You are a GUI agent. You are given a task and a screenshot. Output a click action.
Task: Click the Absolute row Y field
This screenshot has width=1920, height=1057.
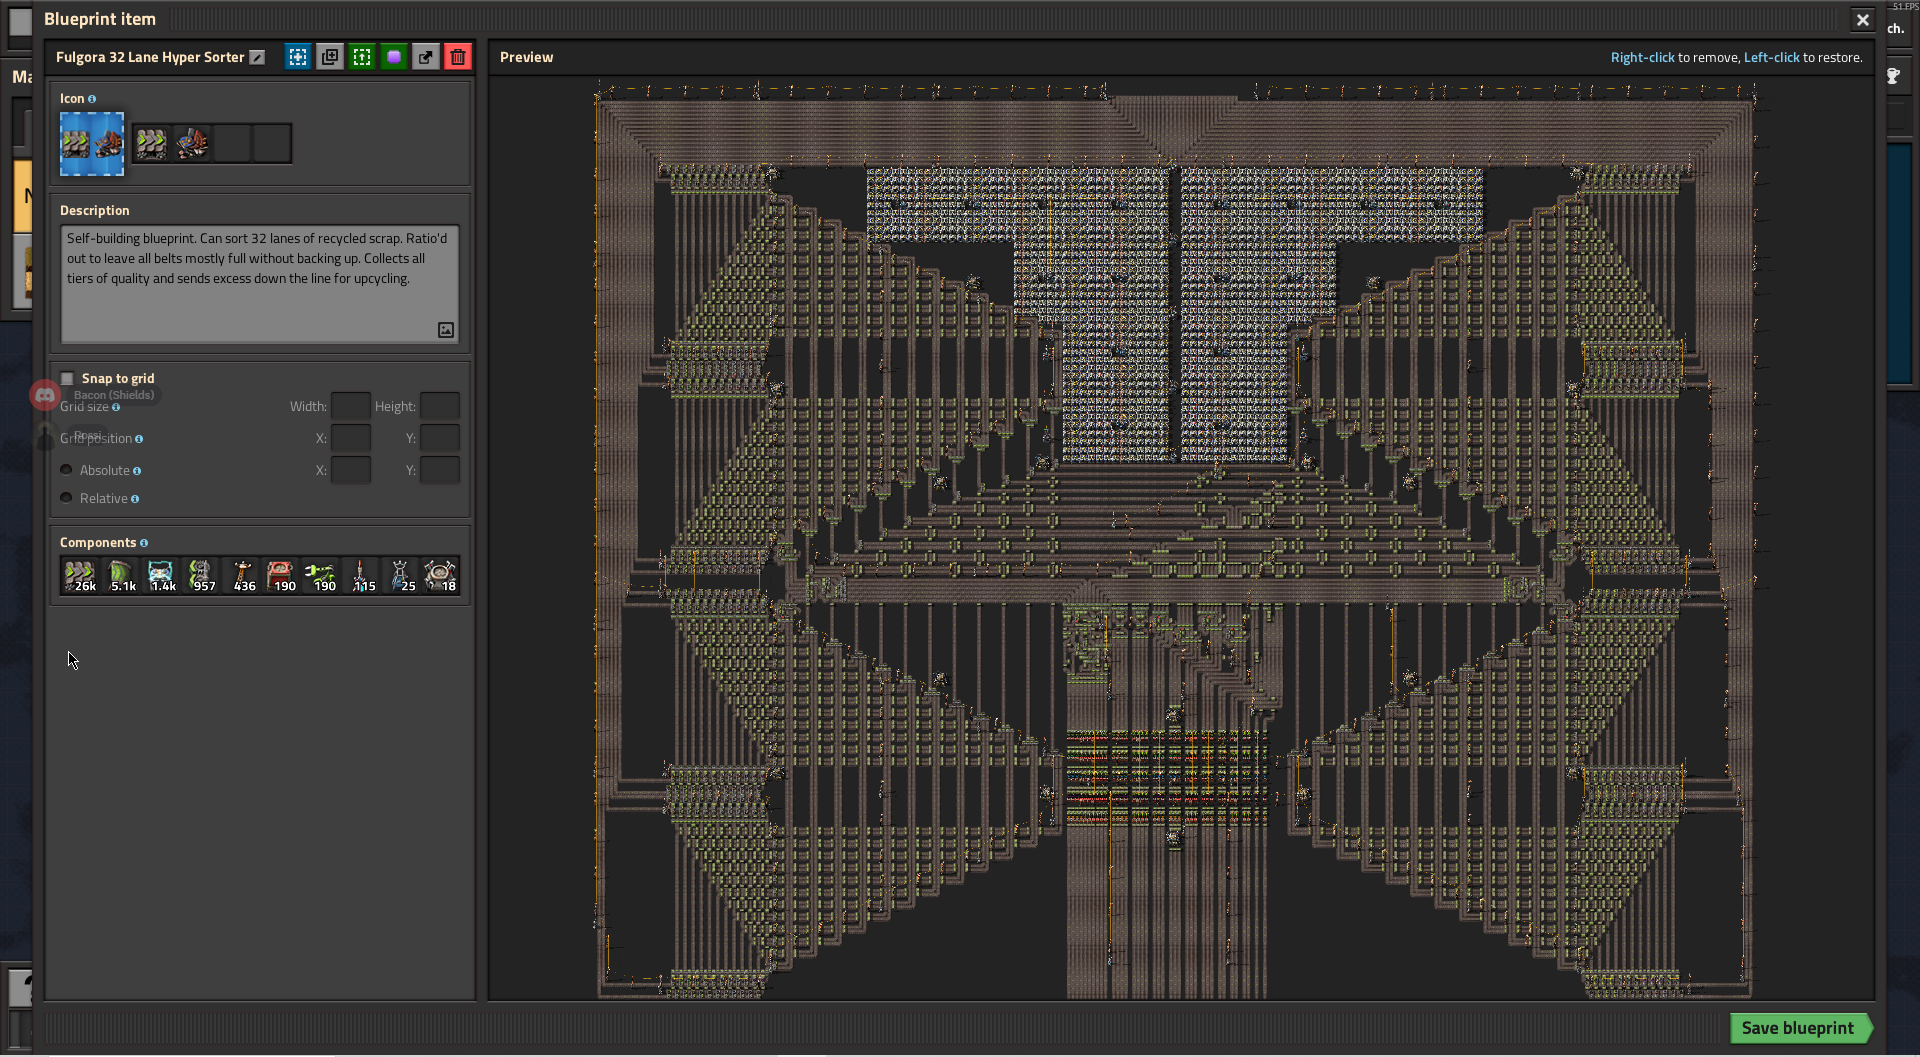click(440, 470)
